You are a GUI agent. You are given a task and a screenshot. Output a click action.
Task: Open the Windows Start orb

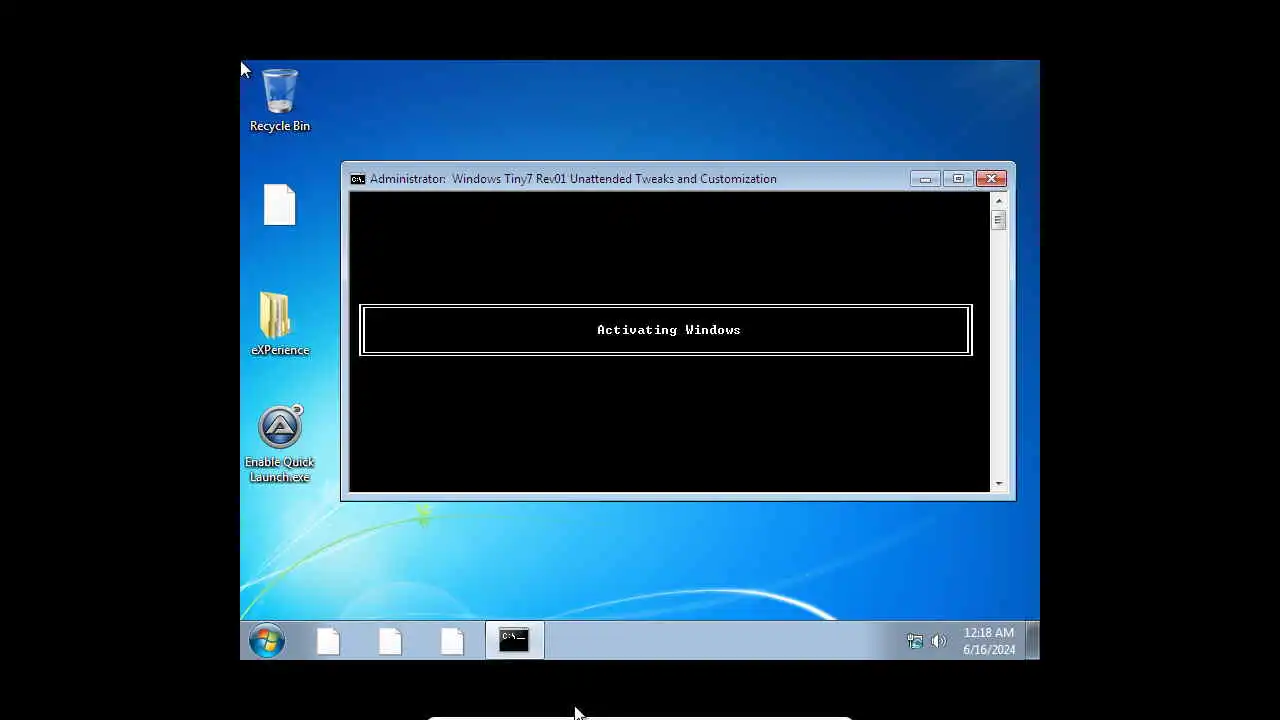coord(267,641)
